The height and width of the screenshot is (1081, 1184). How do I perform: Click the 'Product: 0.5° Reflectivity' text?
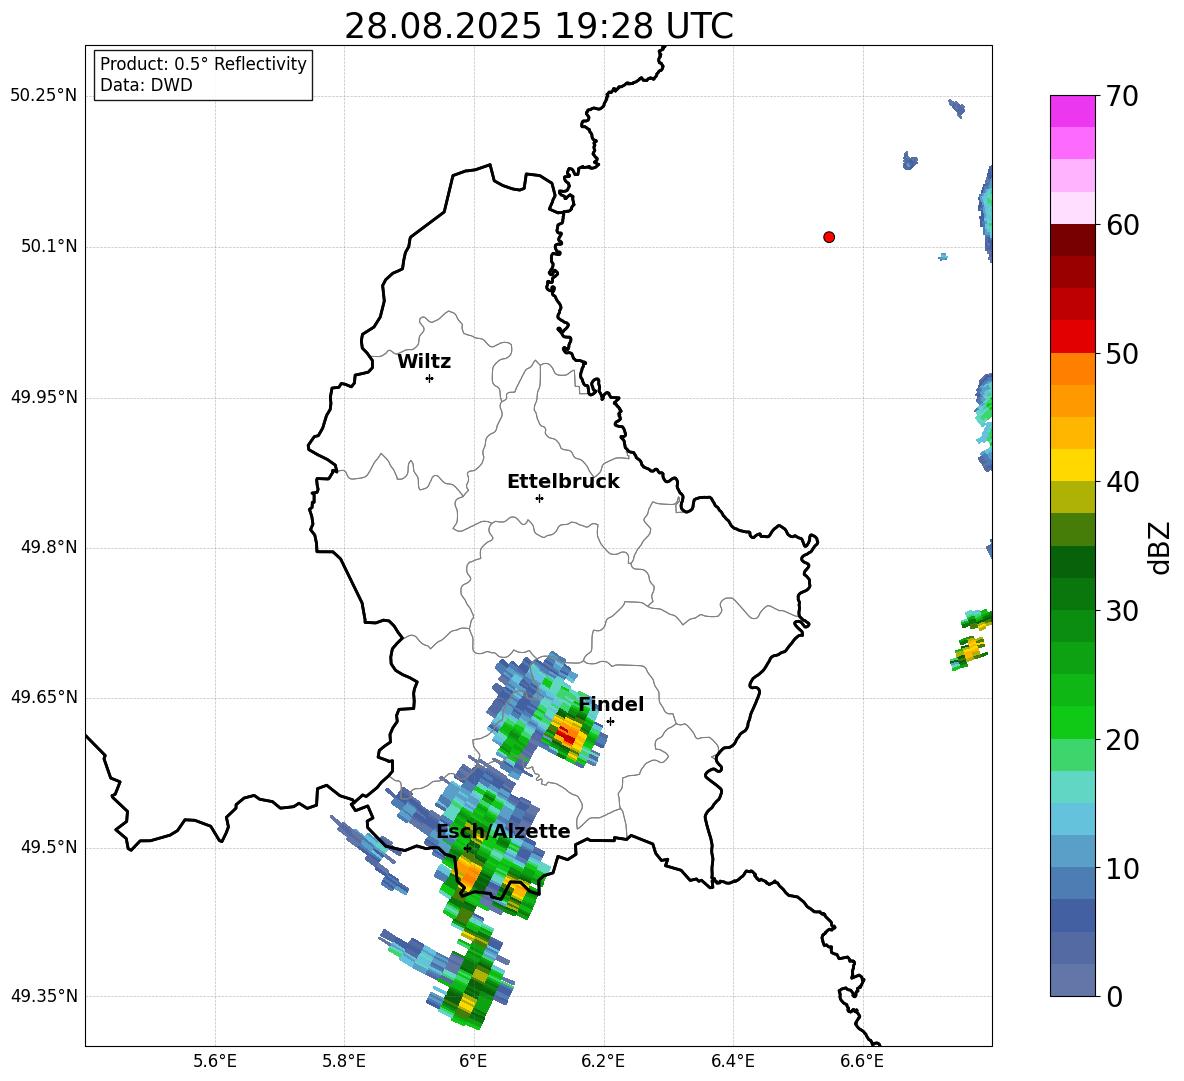(203, 64)
